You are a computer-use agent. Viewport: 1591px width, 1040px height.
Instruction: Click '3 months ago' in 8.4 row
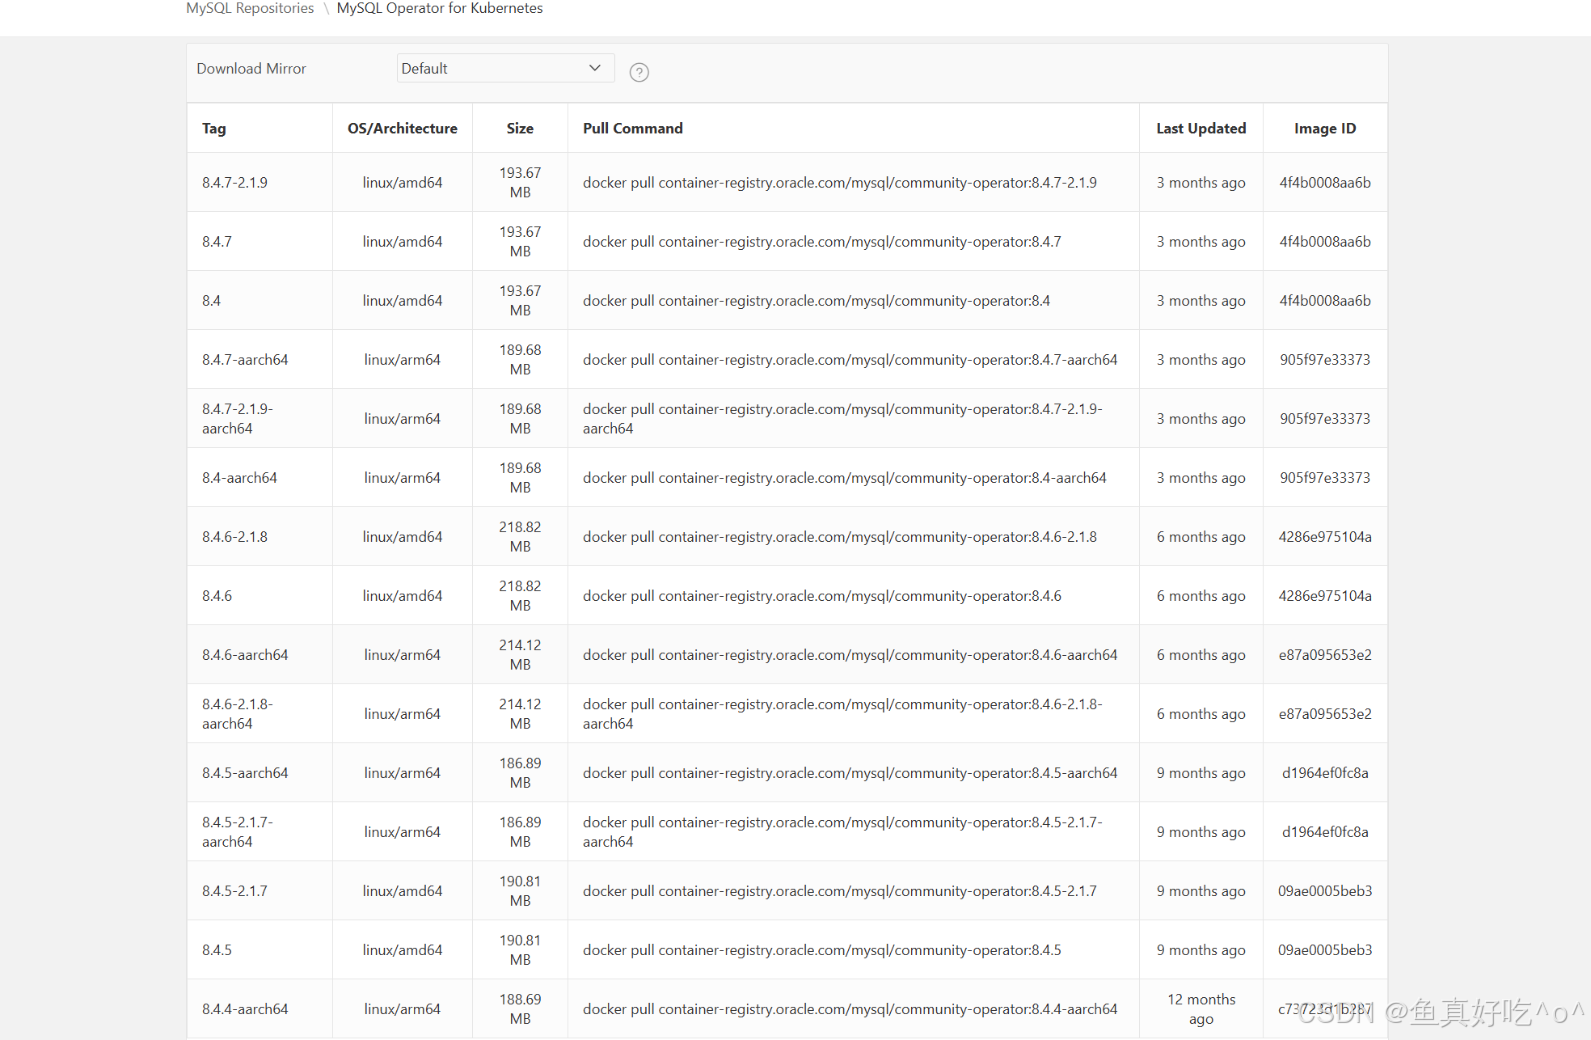click(1201, 300)
